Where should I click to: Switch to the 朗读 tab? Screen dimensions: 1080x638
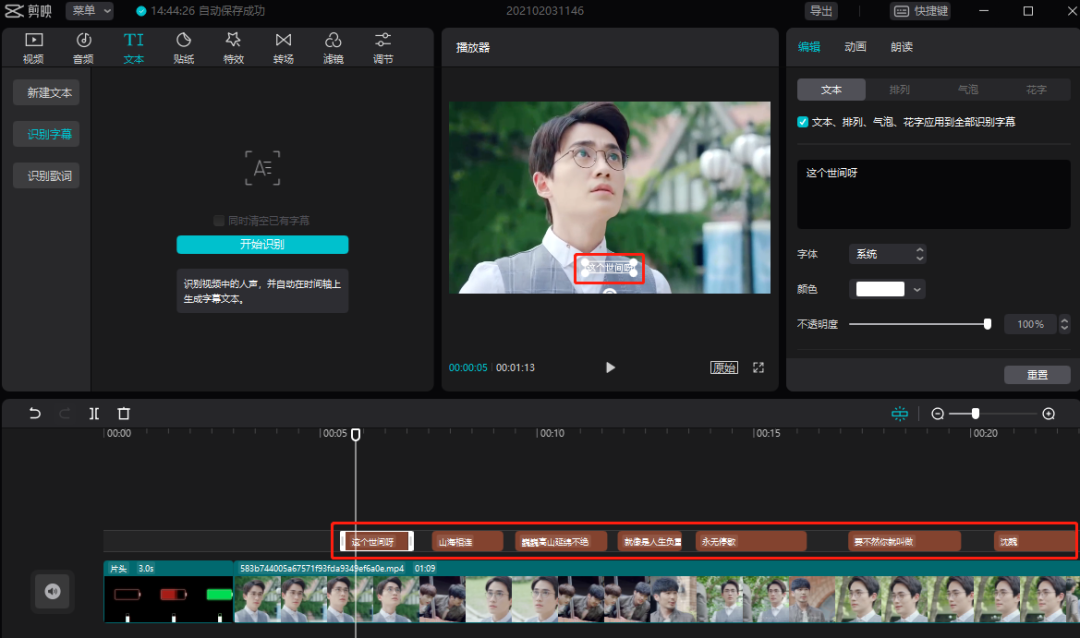click(901, 47)
